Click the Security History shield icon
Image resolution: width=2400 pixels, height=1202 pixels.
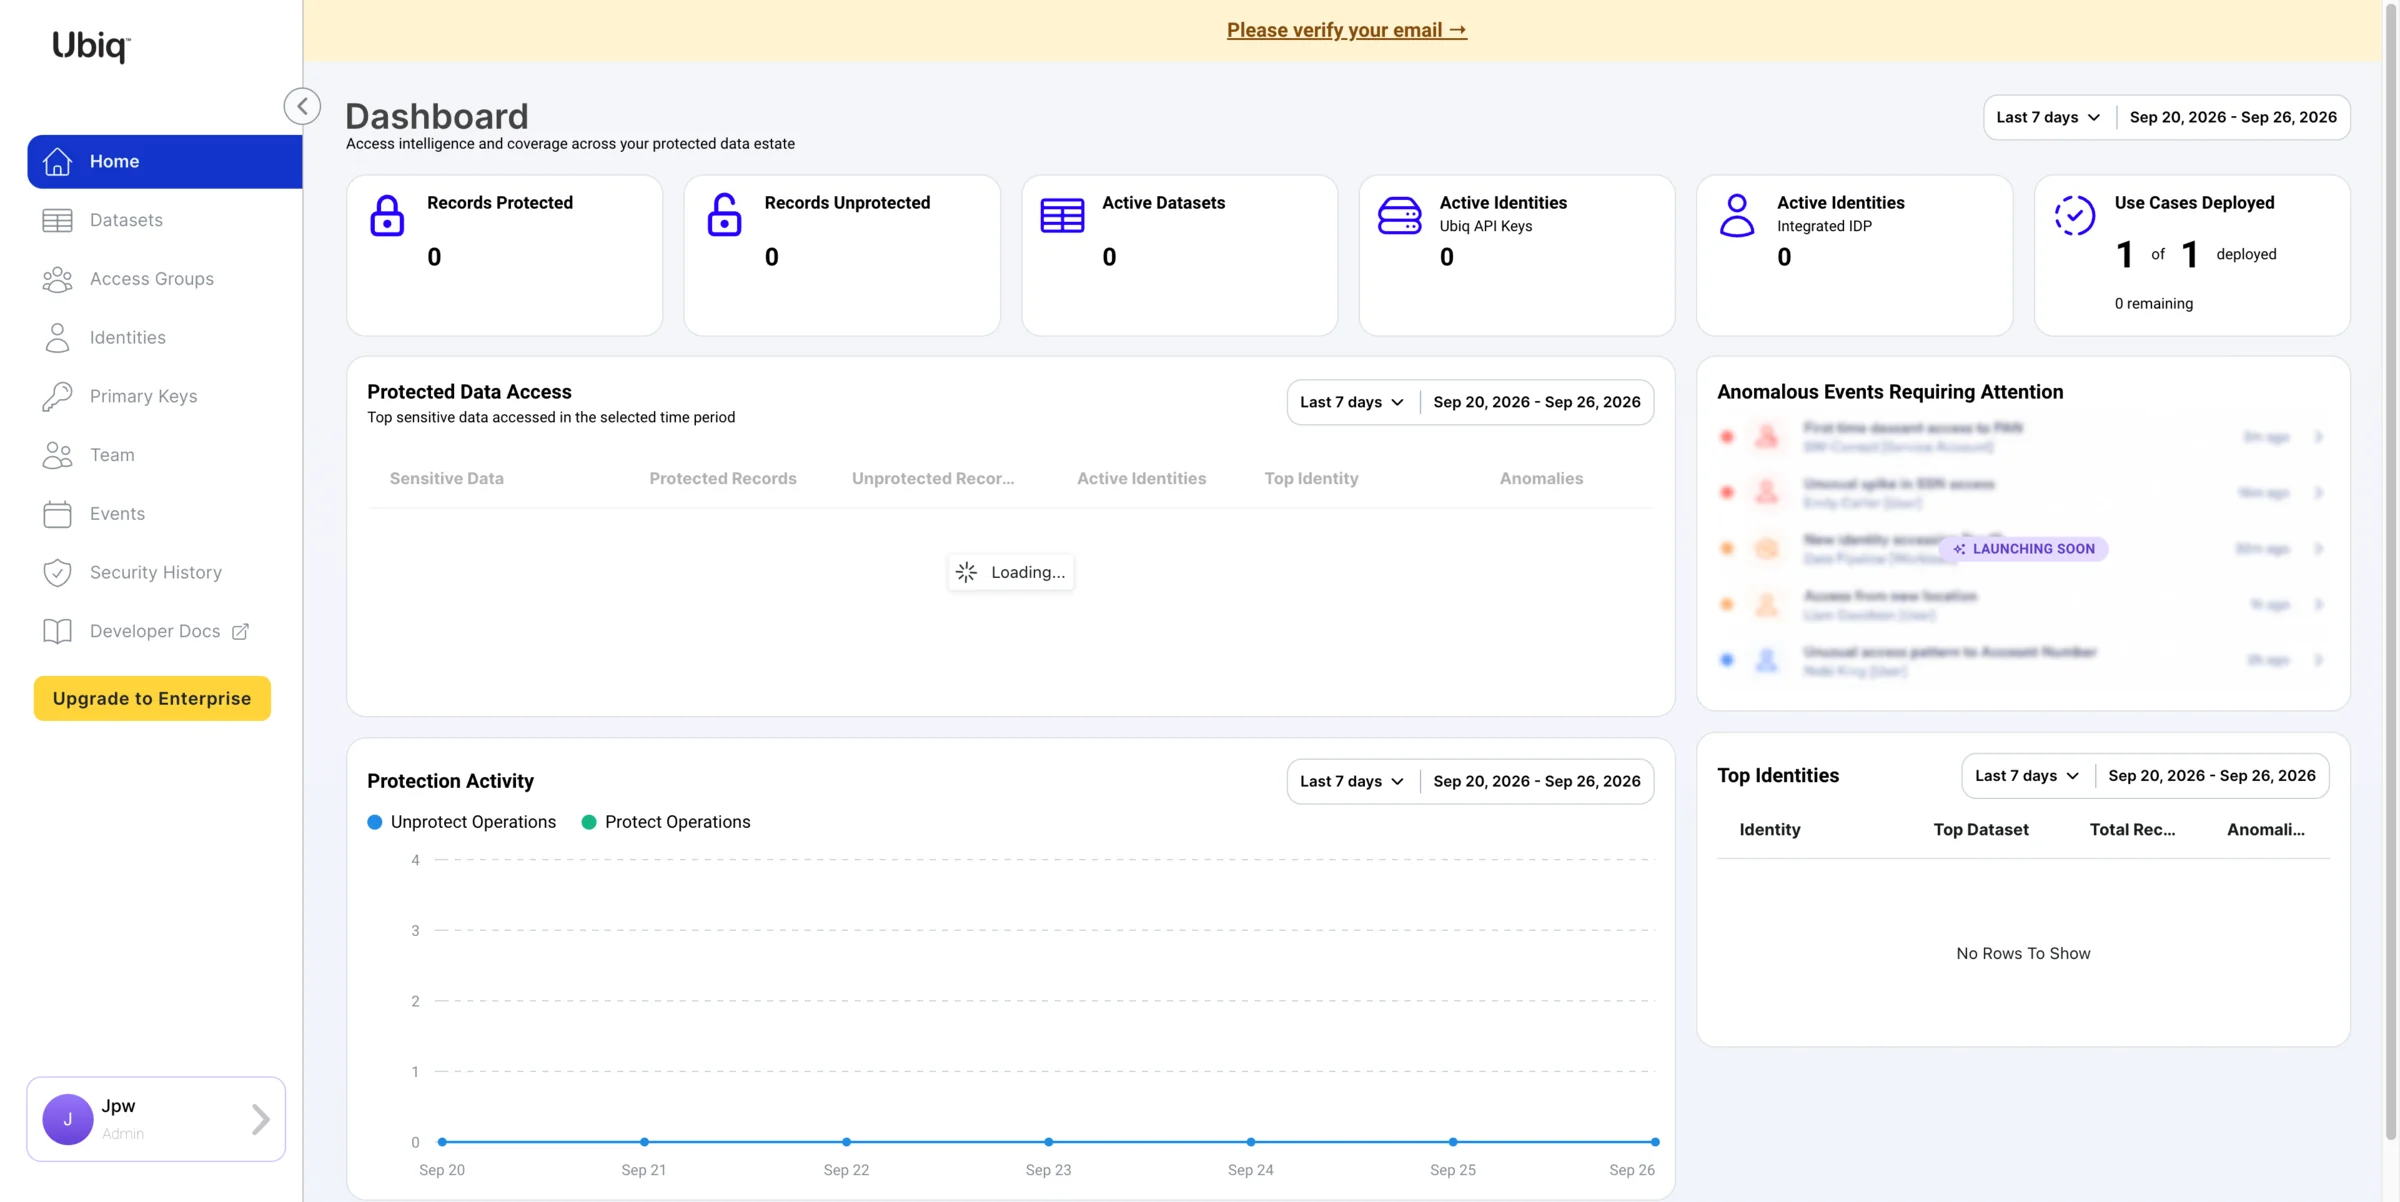coord(57,572)
